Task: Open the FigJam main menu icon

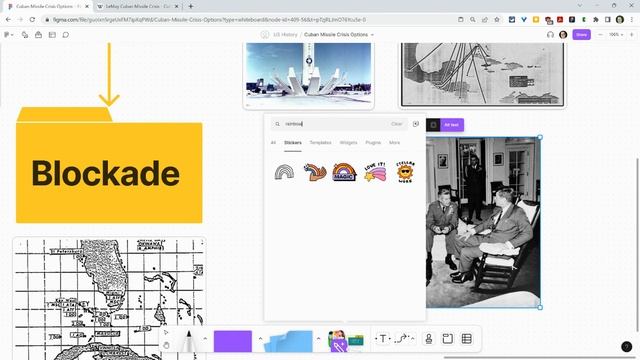Action: click(x=8, y=35)
